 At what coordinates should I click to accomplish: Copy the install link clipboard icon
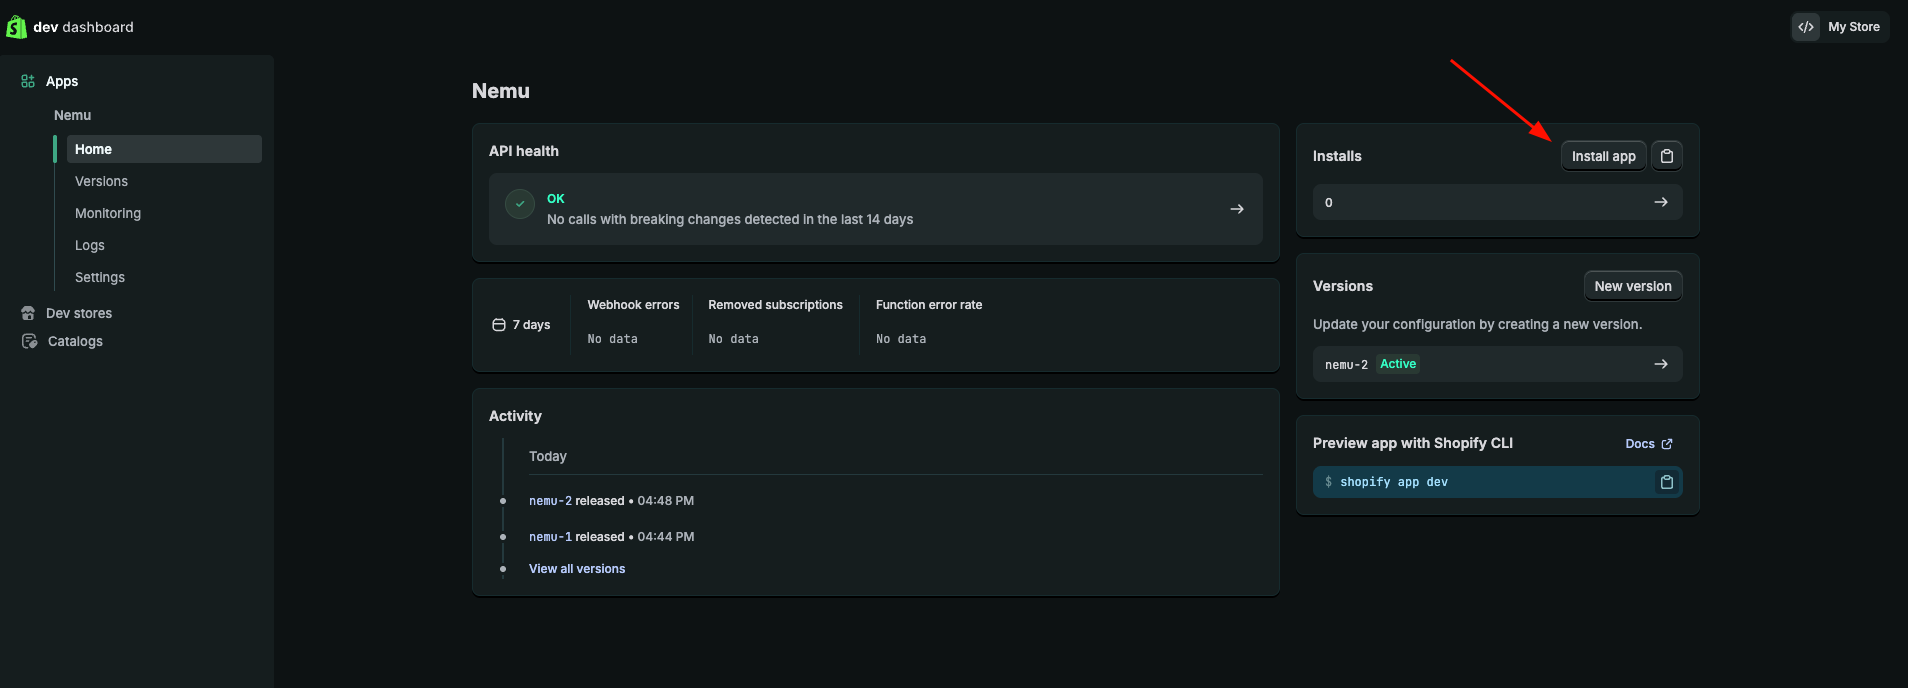1667,156
